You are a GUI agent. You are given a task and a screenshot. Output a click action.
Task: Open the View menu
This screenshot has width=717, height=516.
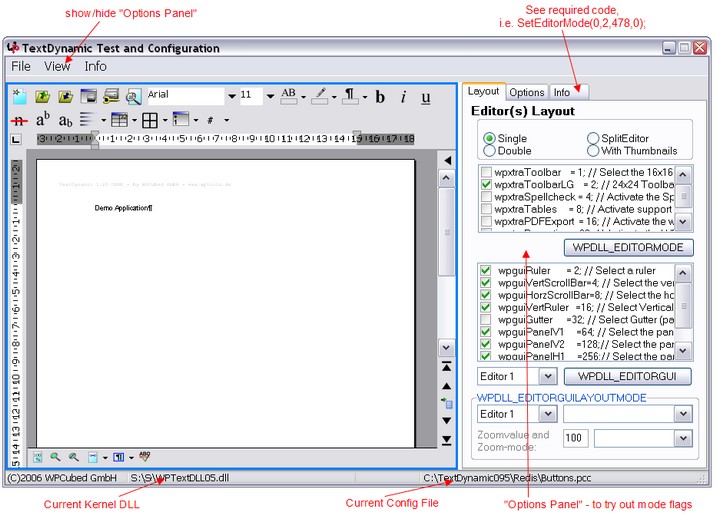click(x=57, y=66)
